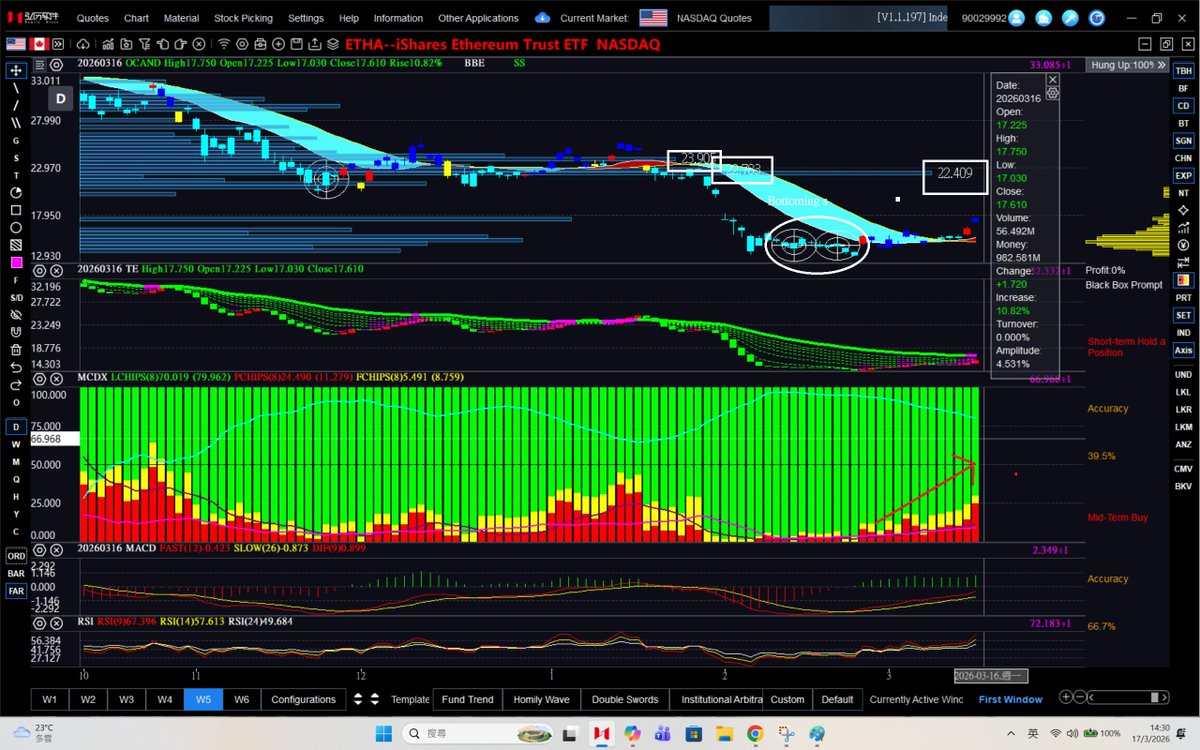Close the TE indicator panel
This screenshot has width=1200, height=750.
point(56,270)
